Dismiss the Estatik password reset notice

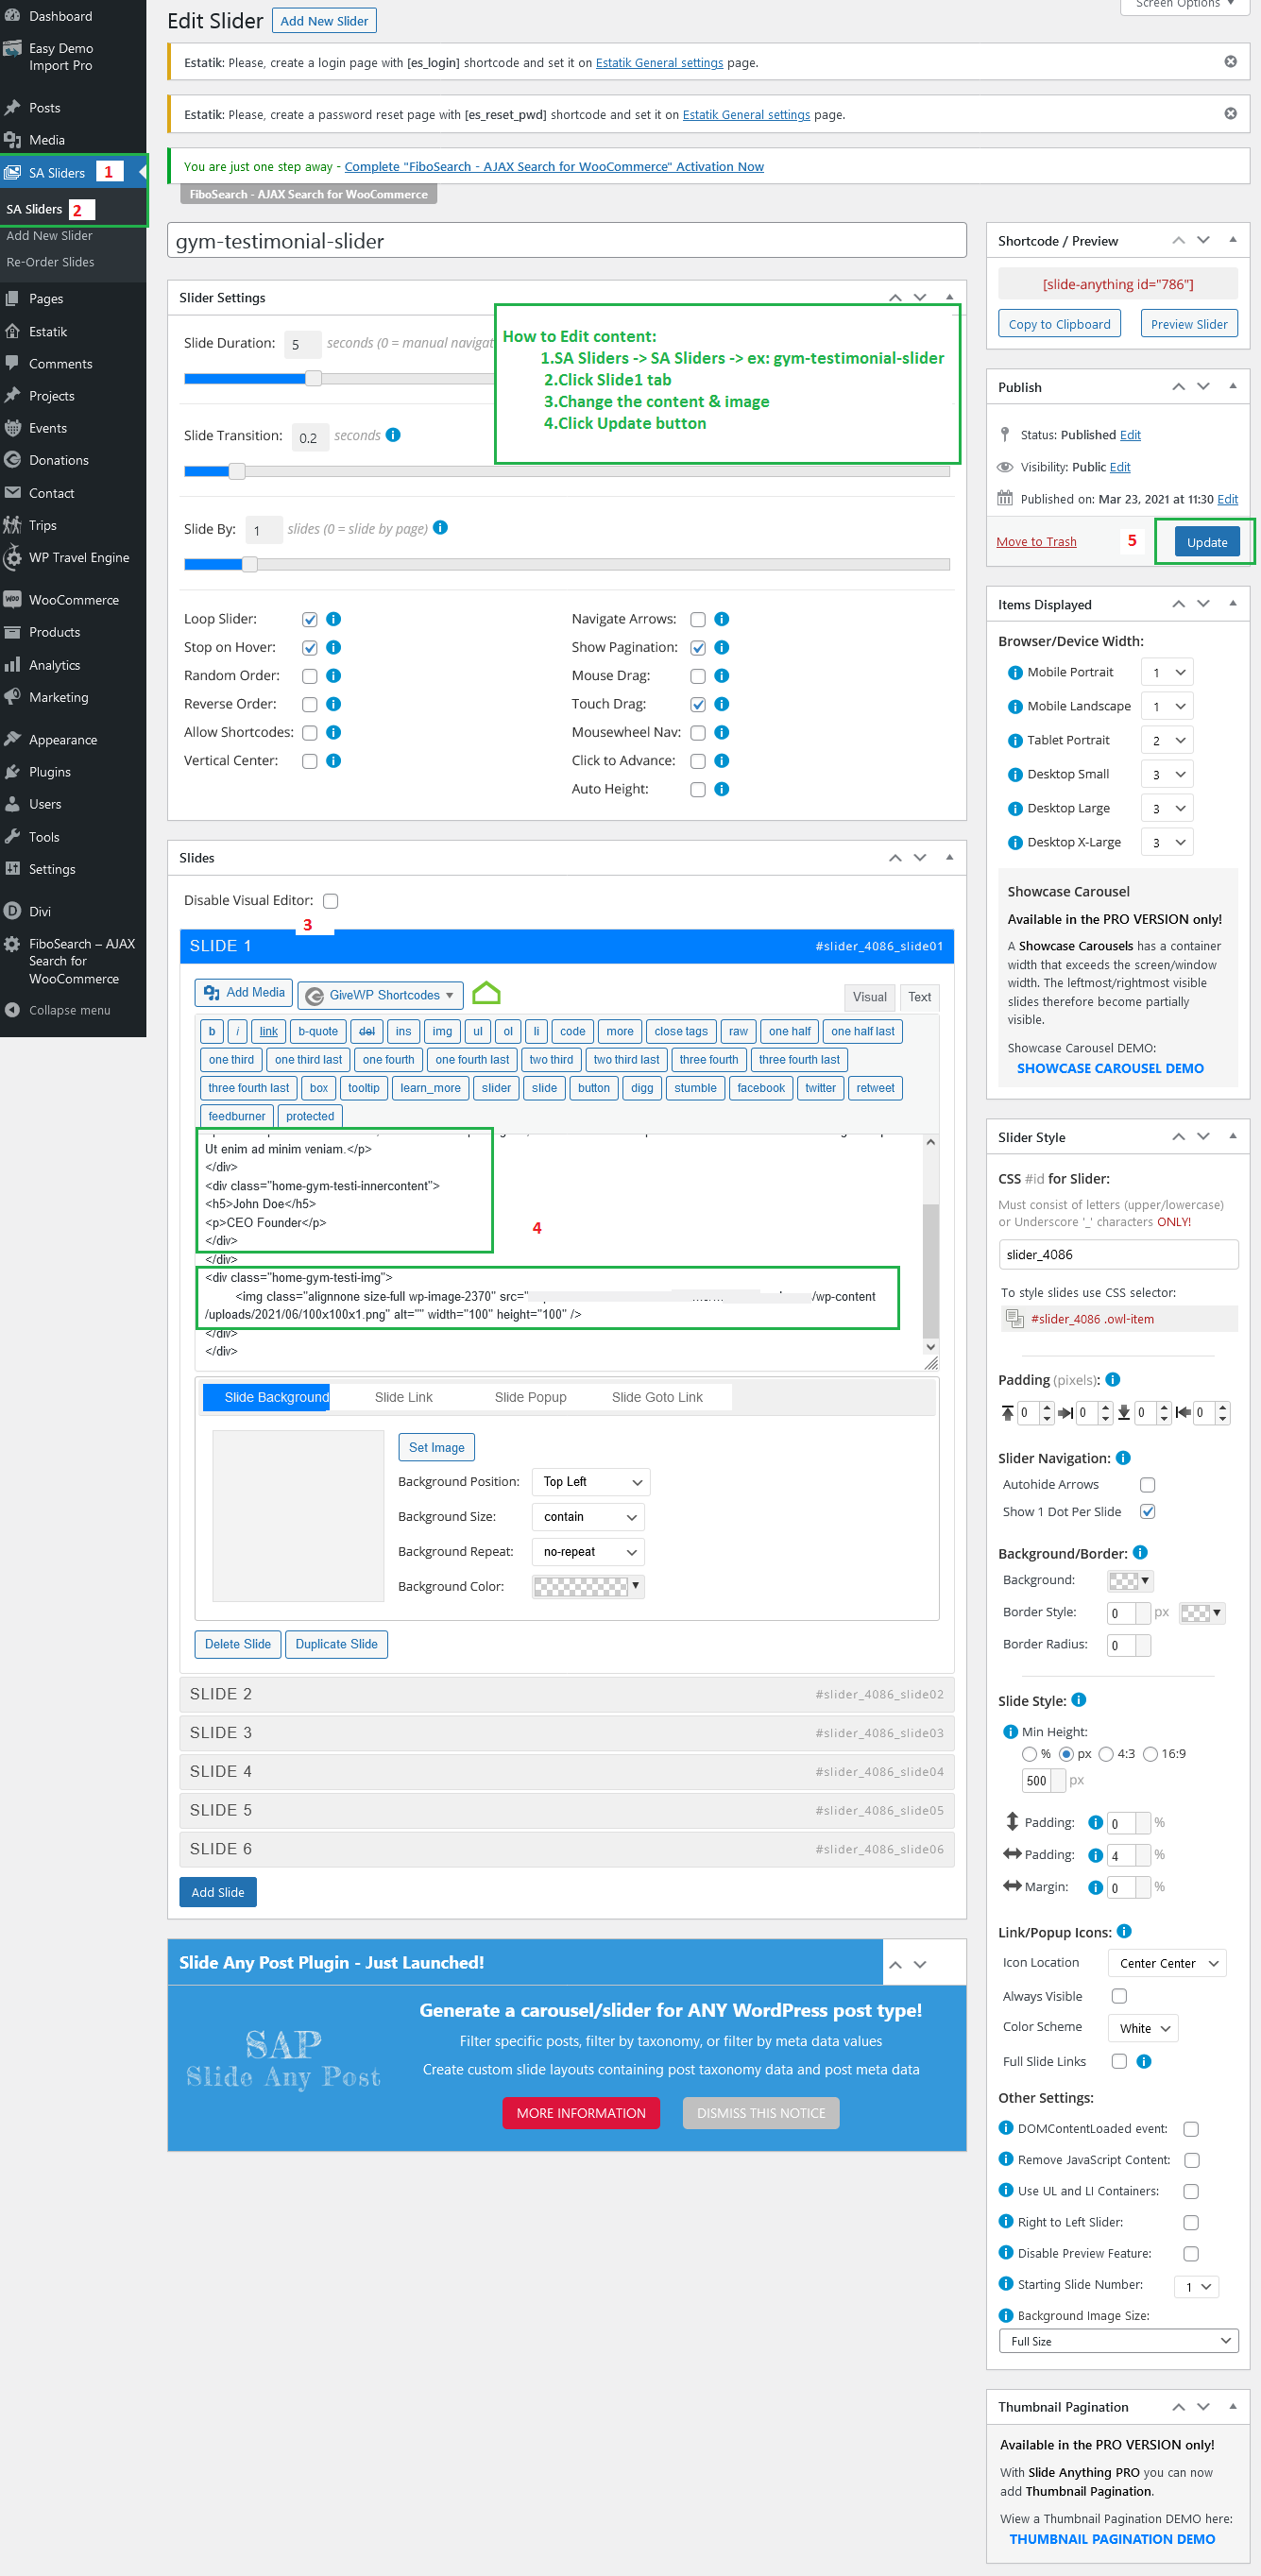point(1230,114)
